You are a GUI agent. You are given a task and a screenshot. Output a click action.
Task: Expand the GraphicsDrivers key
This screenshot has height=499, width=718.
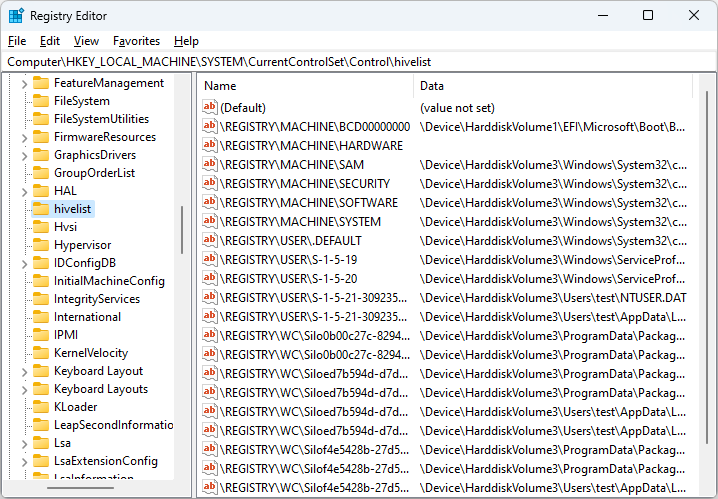tap(24, 155)
